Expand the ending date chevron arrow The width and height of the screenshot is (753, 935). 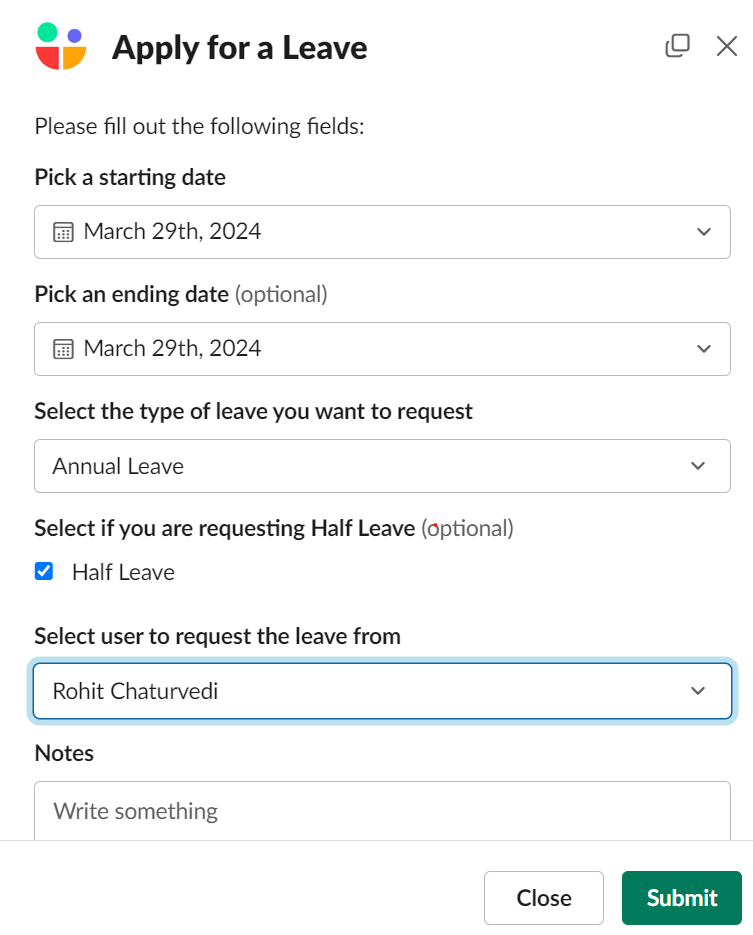point(704,349)
